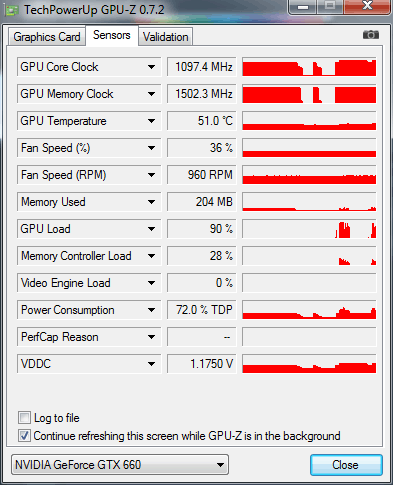393x485 pixels.
Task: Enable the Log to file checkbox
Action: click(24, 417)
